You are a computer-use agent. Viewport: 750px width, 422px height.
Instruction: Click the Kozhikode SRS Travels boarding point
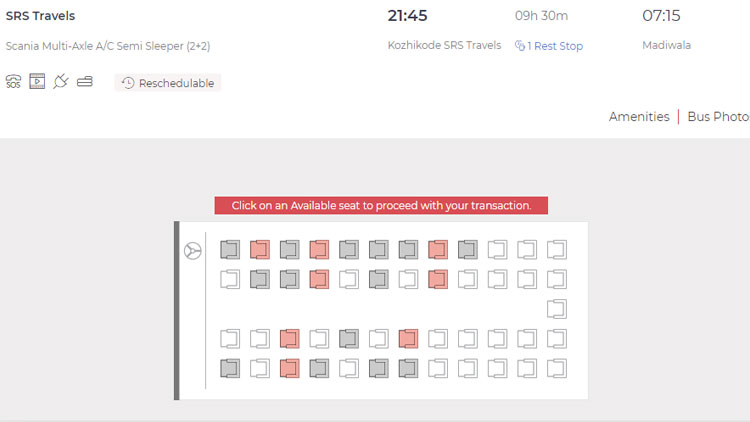[444, 45]
